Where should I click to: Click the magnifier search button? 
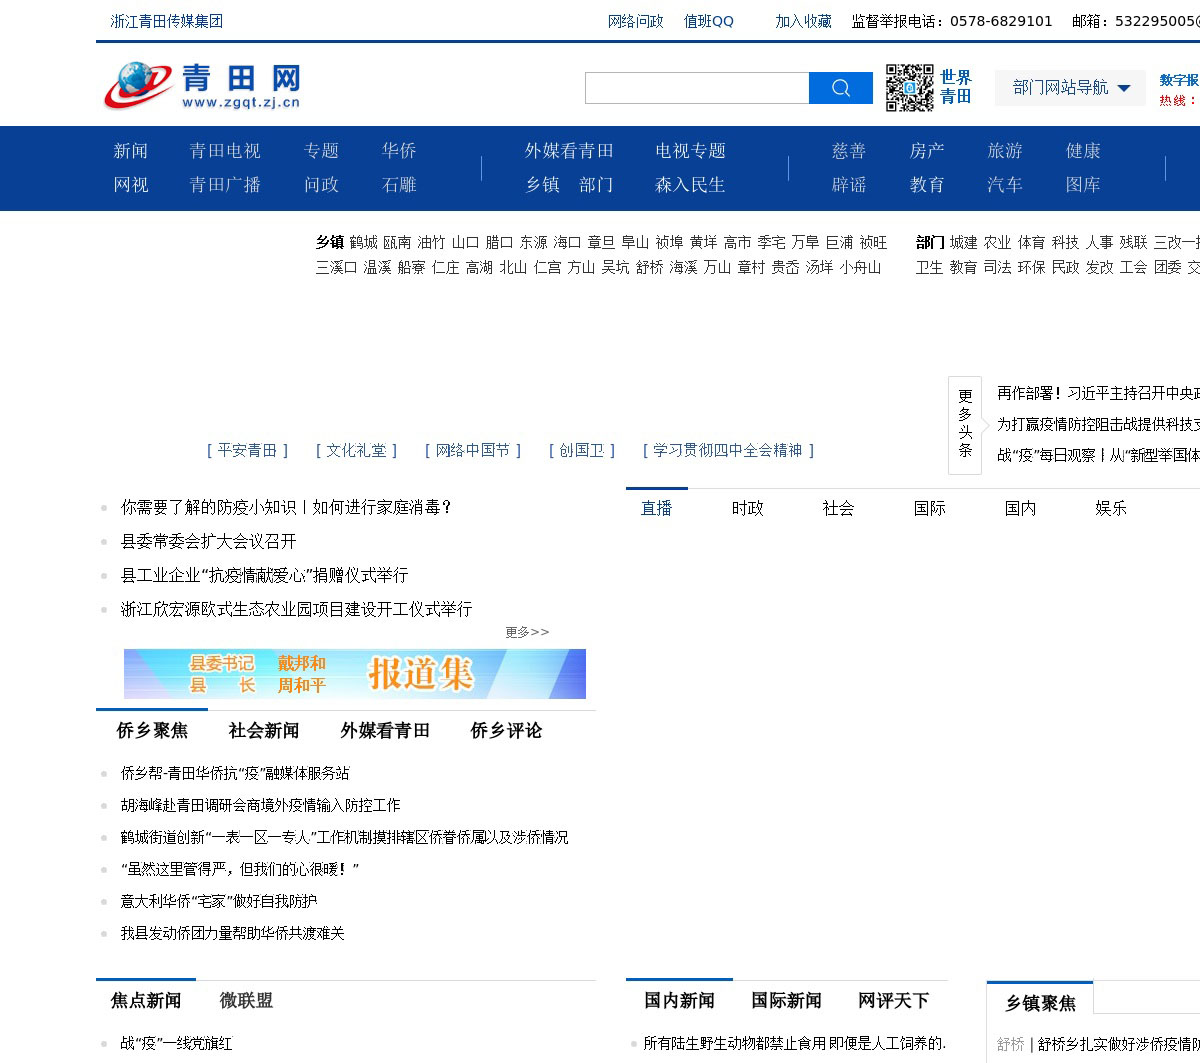coord(840,88)
